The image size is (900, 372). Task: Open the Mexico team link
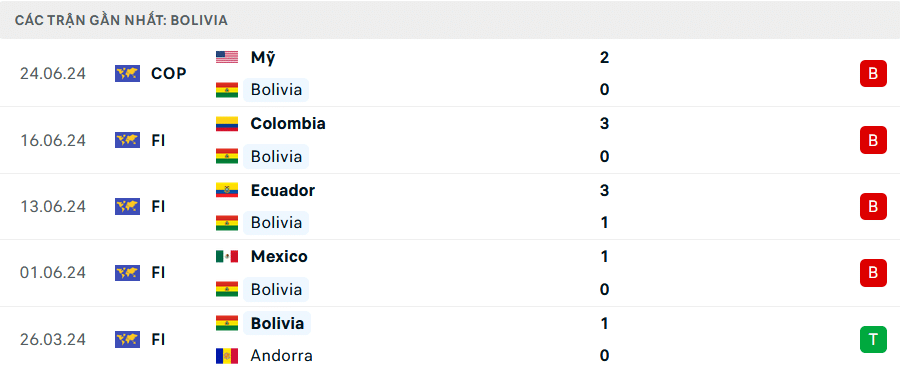[279, 257]
